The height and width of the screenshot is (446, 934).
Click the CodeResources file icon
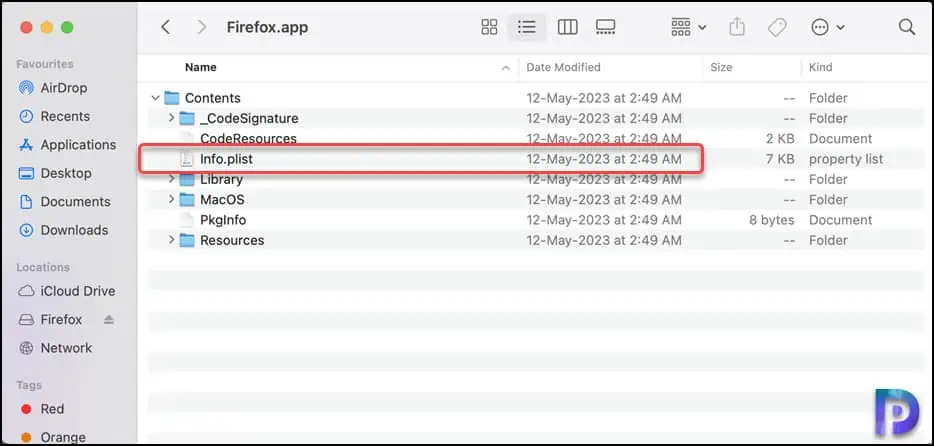(187, 139)
